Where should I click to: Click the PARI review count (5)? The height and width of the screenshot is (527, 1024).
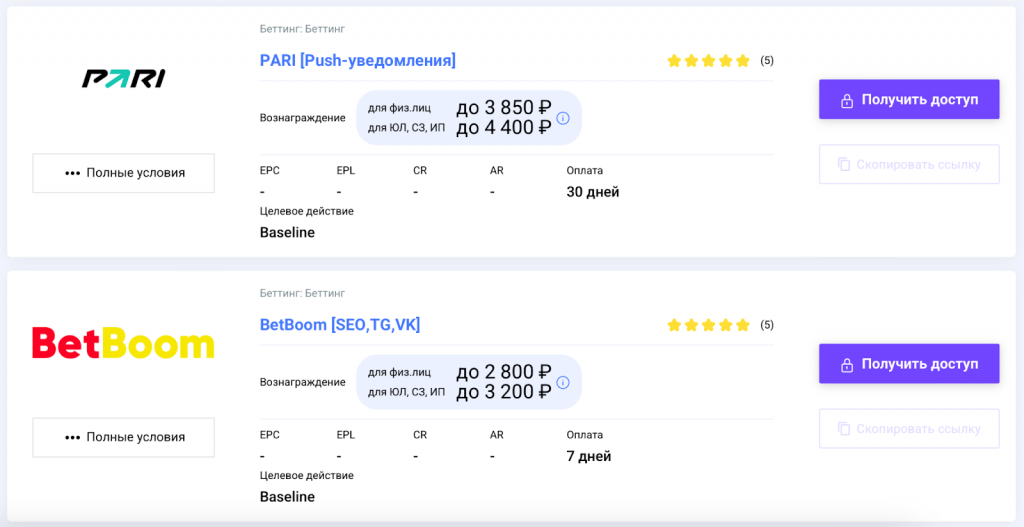(767, 61)
